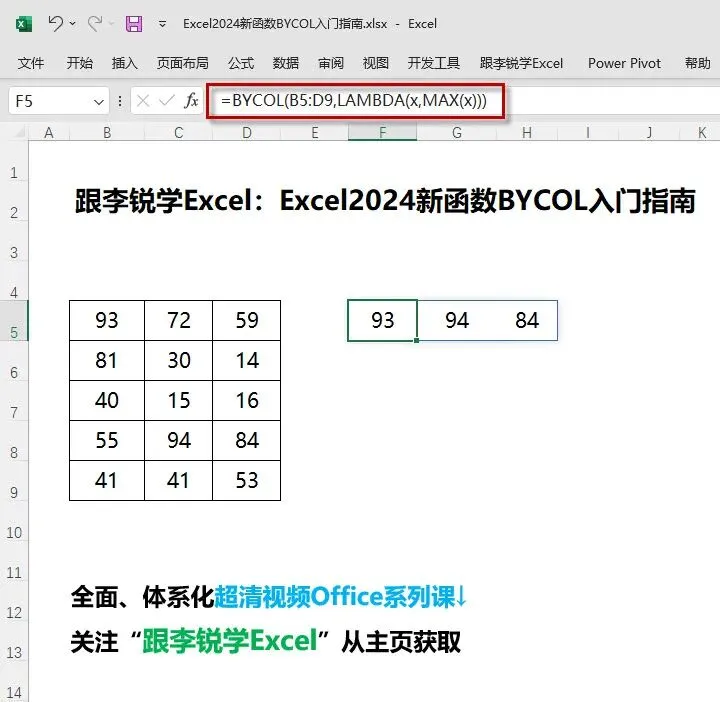Open the 跟李锐学Excel custom tab
Viewport: 720px width, 702px height.
[x=521, y=63]
